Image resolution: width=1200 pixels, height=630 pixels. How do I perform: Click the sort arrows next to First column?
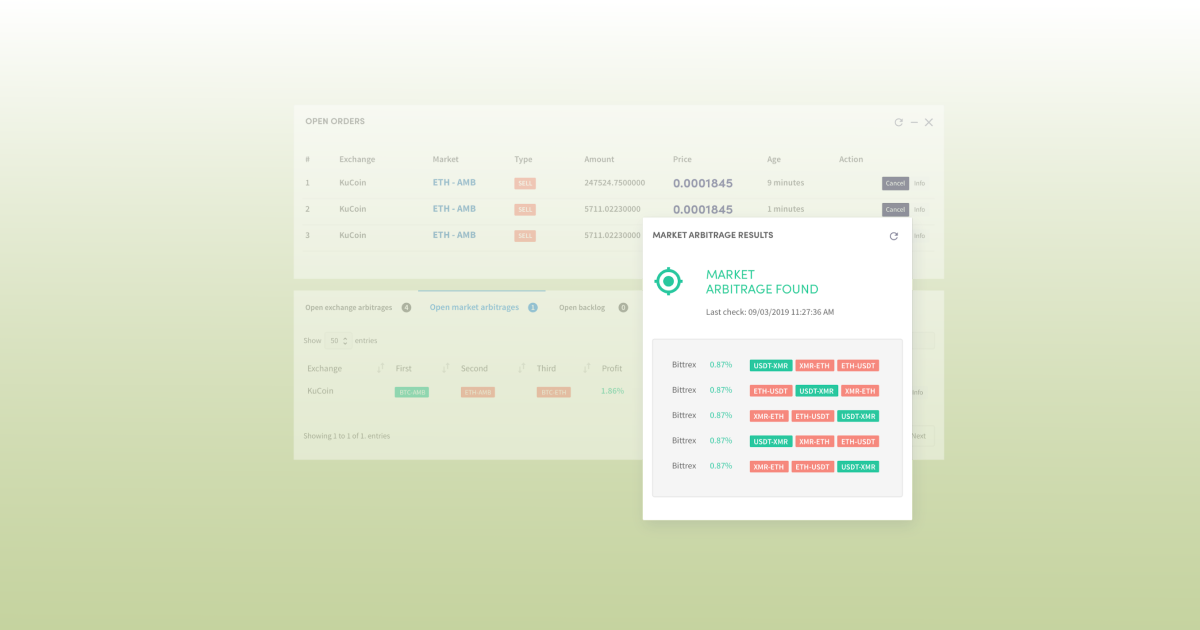[x=445, y=367]
